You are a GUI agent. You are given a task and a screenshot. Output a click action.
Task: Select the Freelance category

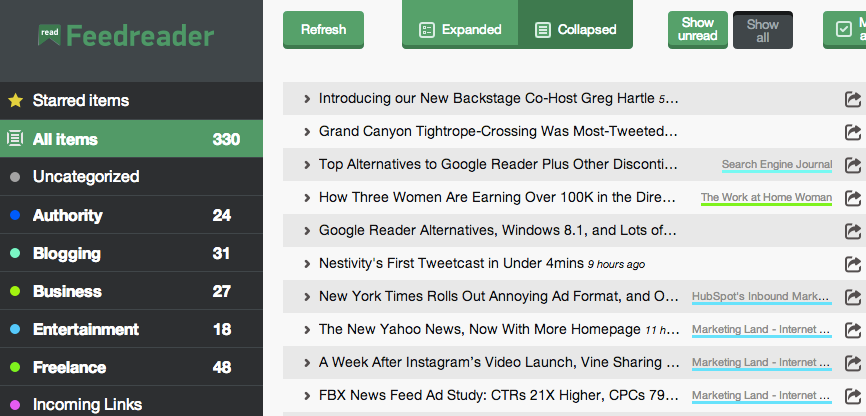[x=70, y=367]
